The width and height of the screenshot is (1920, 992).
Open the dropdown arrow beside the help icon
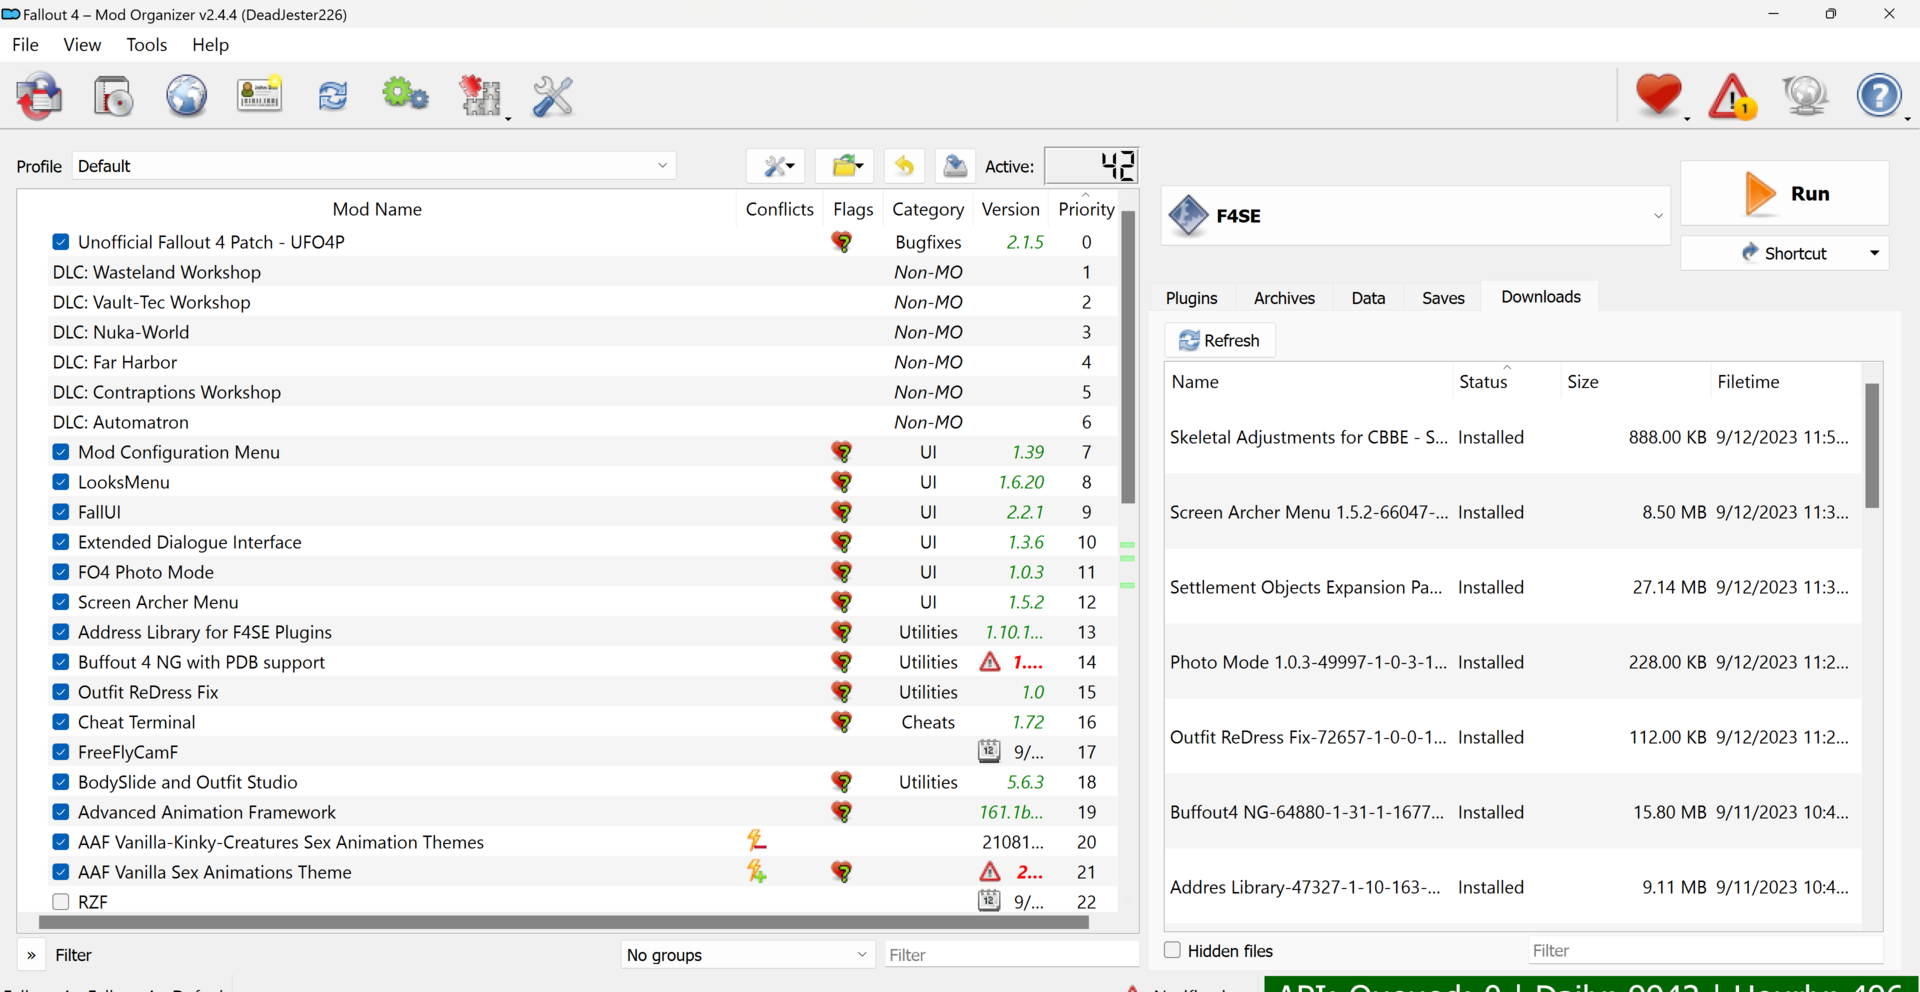click(x=1908, y=118)
